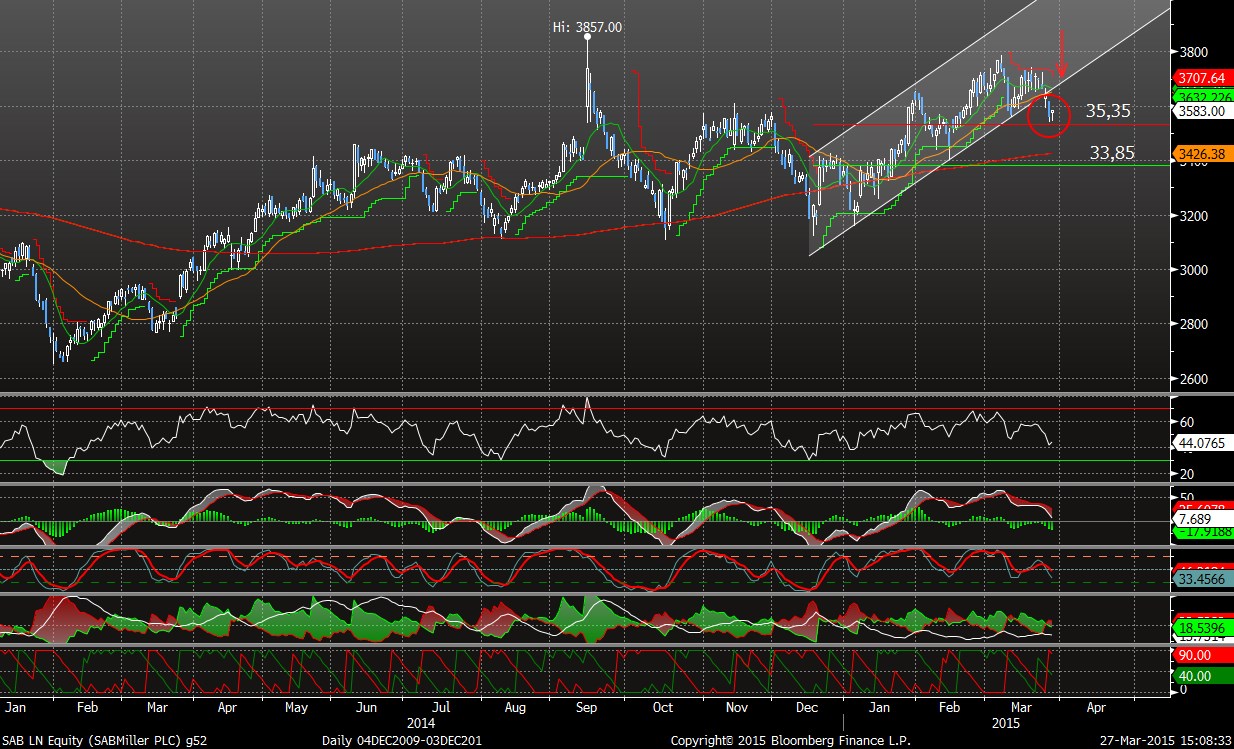Select the 35,35 price level annotation

(1110, 111)
